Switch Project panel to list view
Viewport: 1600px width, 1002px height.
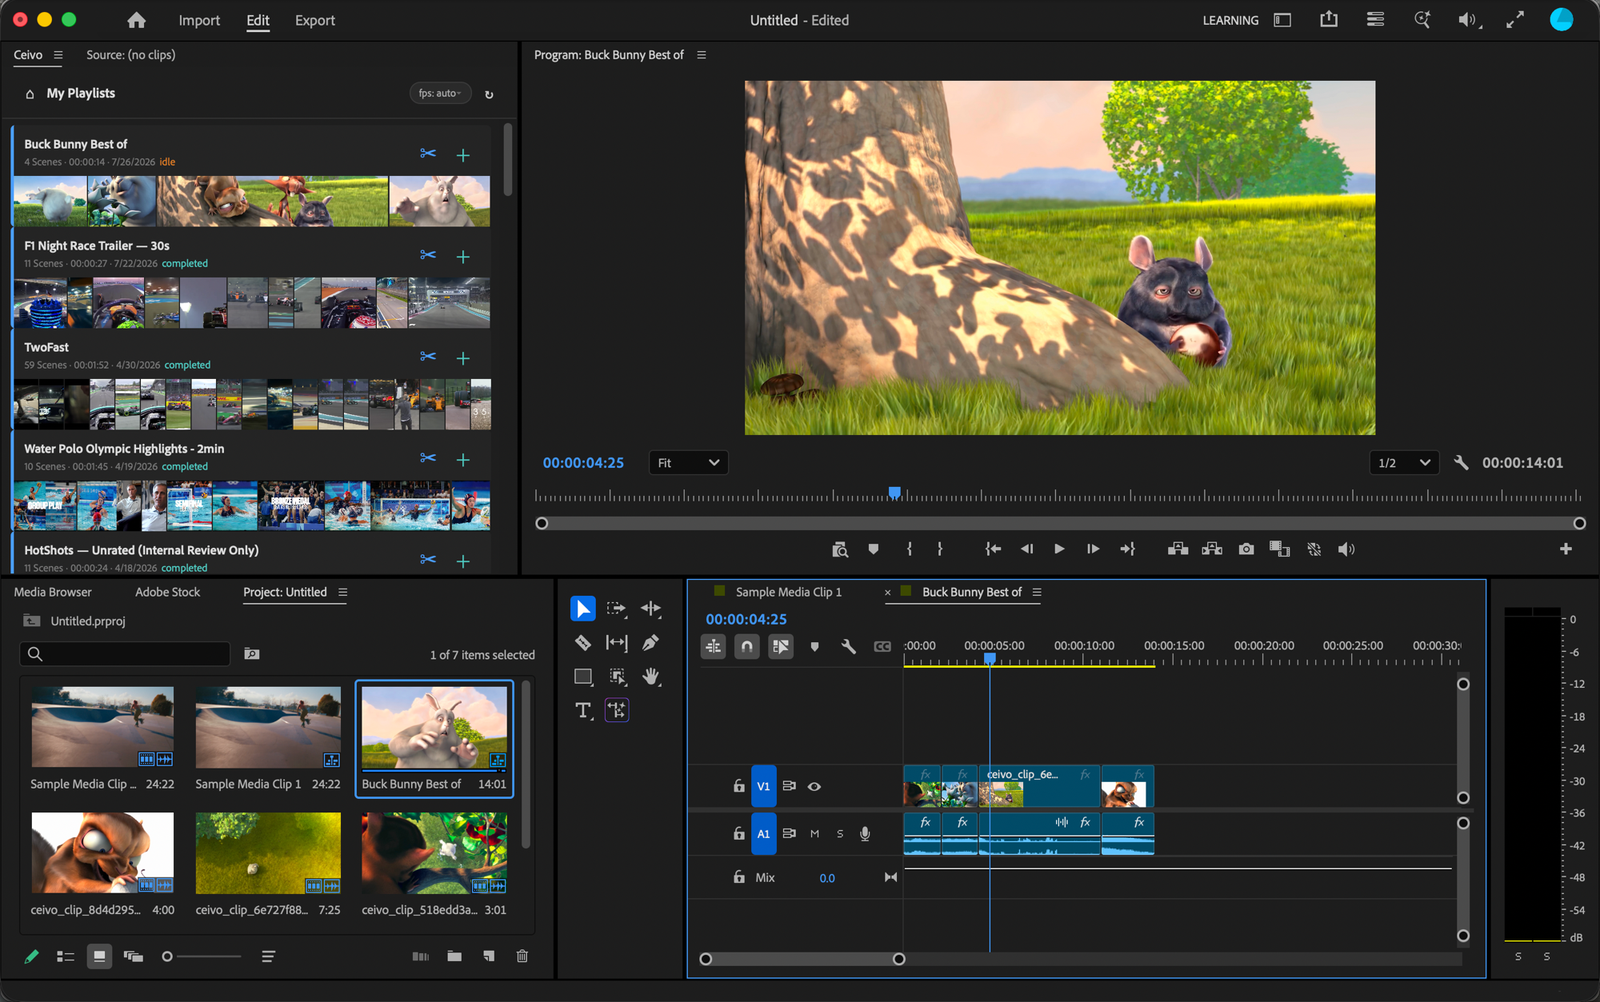66,957
